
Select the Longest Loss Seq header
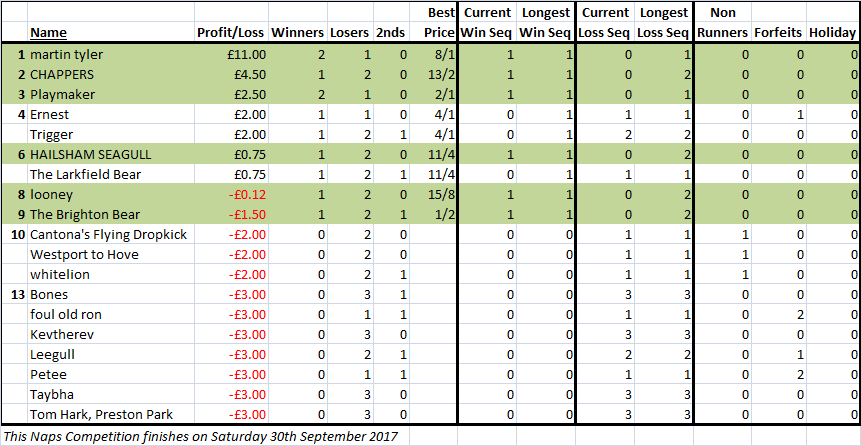663,23
